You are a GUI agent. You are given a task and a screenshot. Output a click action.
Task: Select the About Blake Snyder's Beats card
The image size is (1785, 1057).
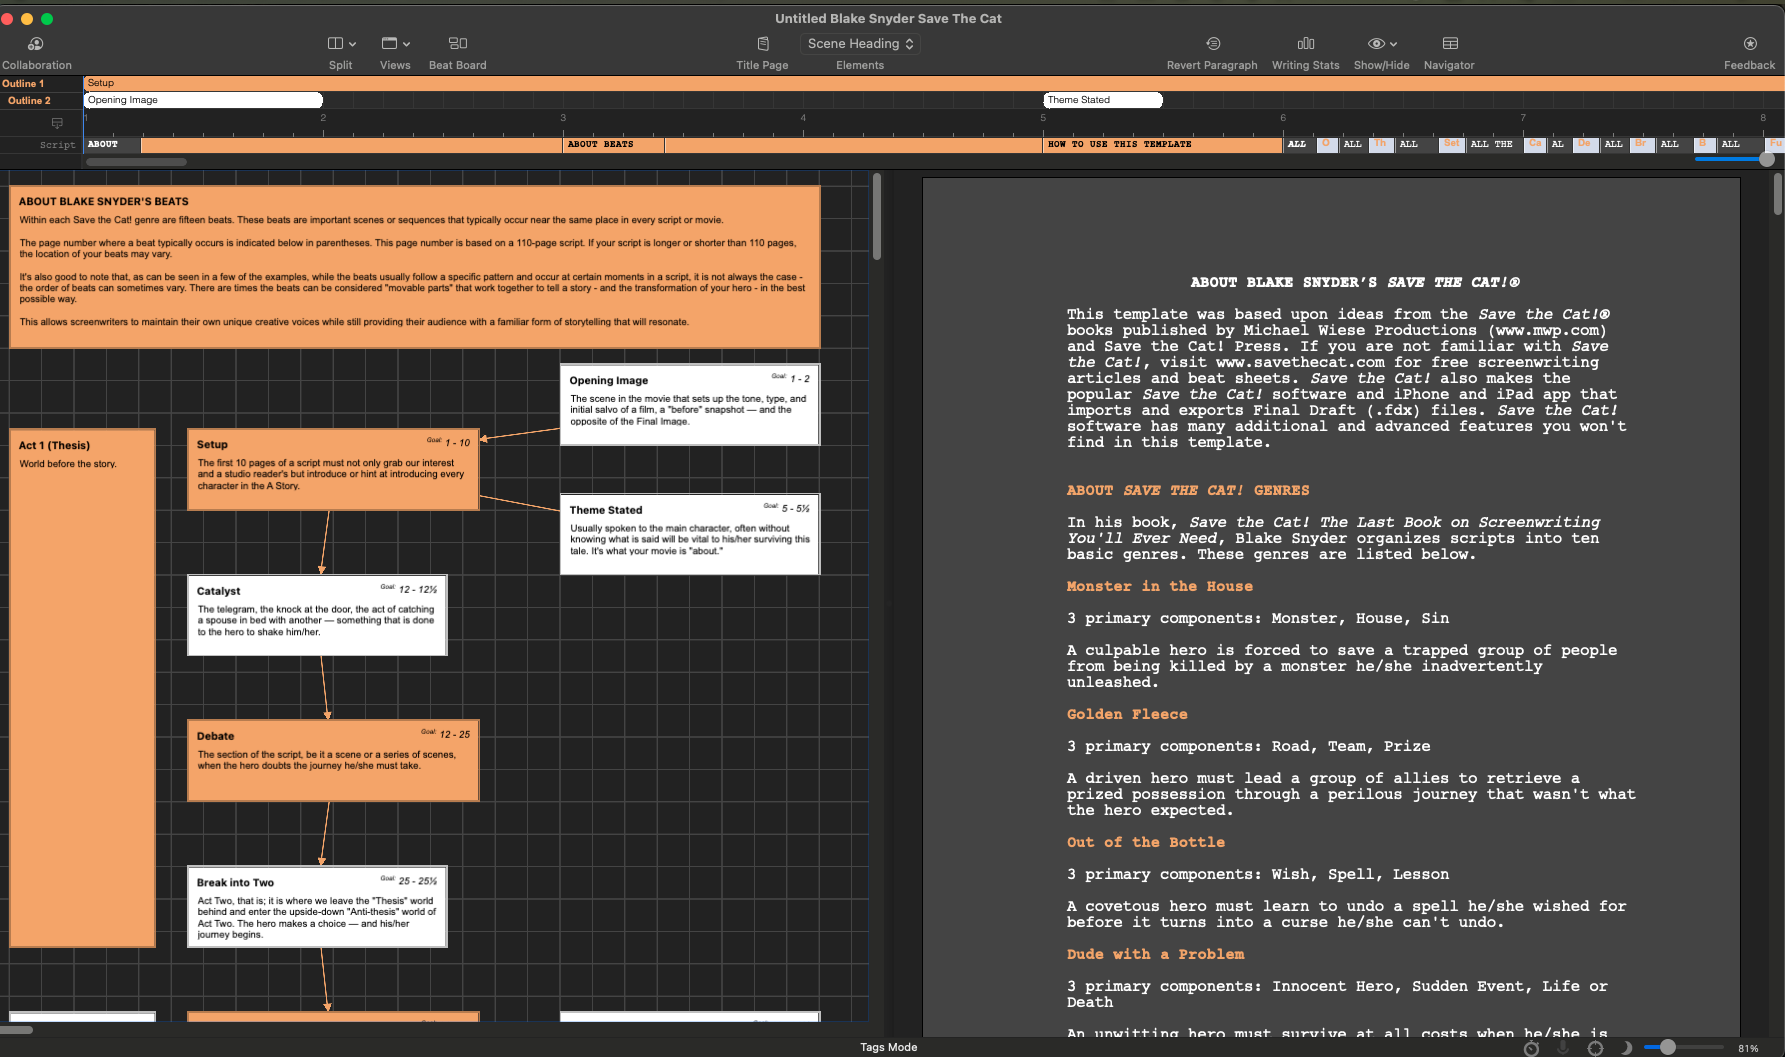pyautogui.click(x=415, y=267)
